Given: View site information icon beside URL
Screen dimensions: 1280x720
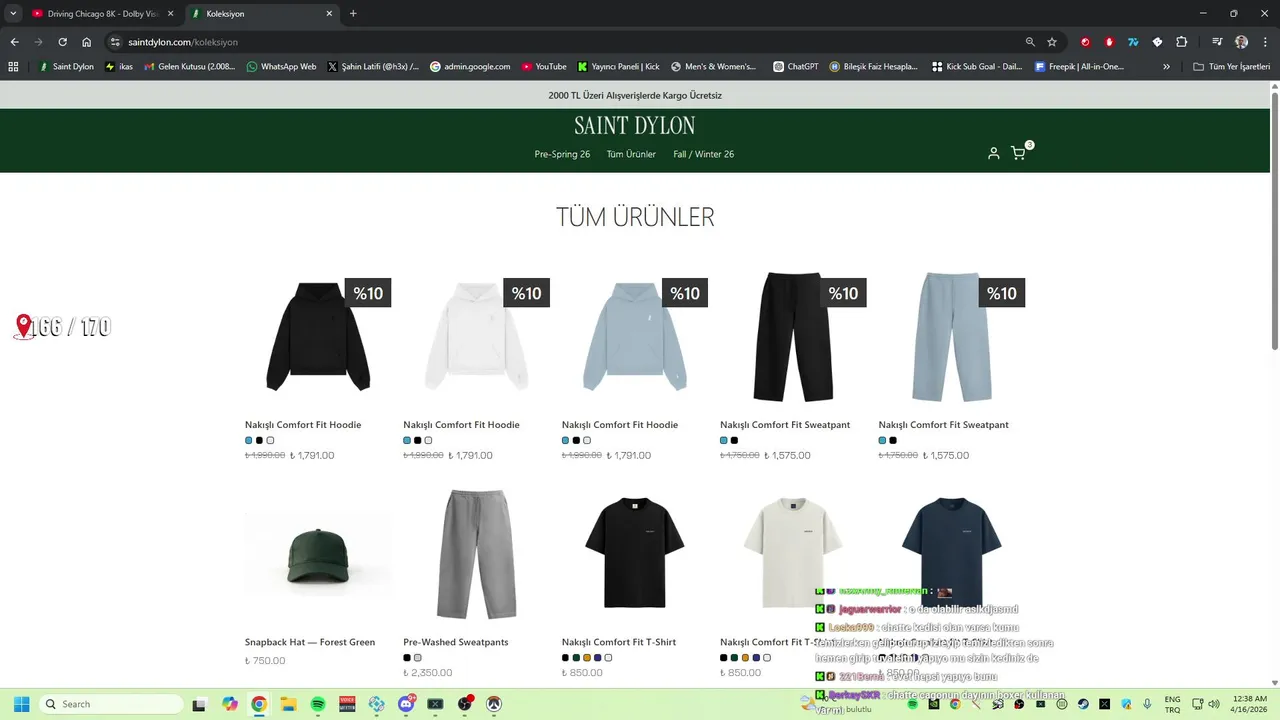Looking at the screenshot, I should tap(115, 42).
